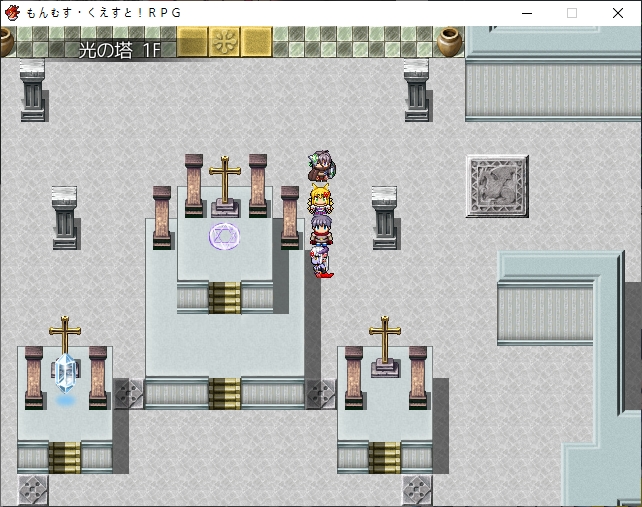
Task: Click the golden stairs of central upper altar
Action: tap(225, 298)
